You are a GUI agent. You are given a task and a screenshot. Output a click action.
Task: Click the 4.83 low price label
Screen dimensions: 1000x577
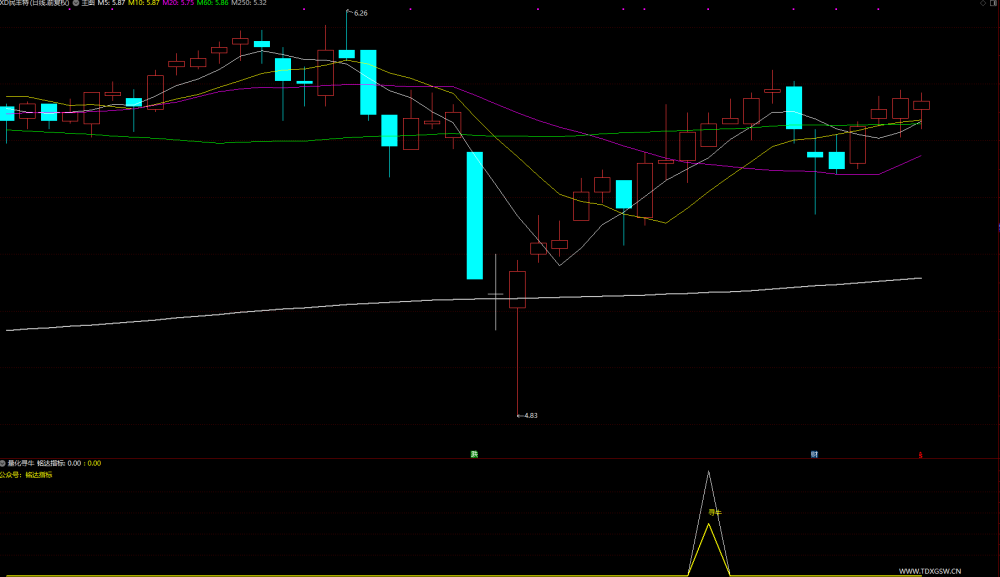click(531, 415)
